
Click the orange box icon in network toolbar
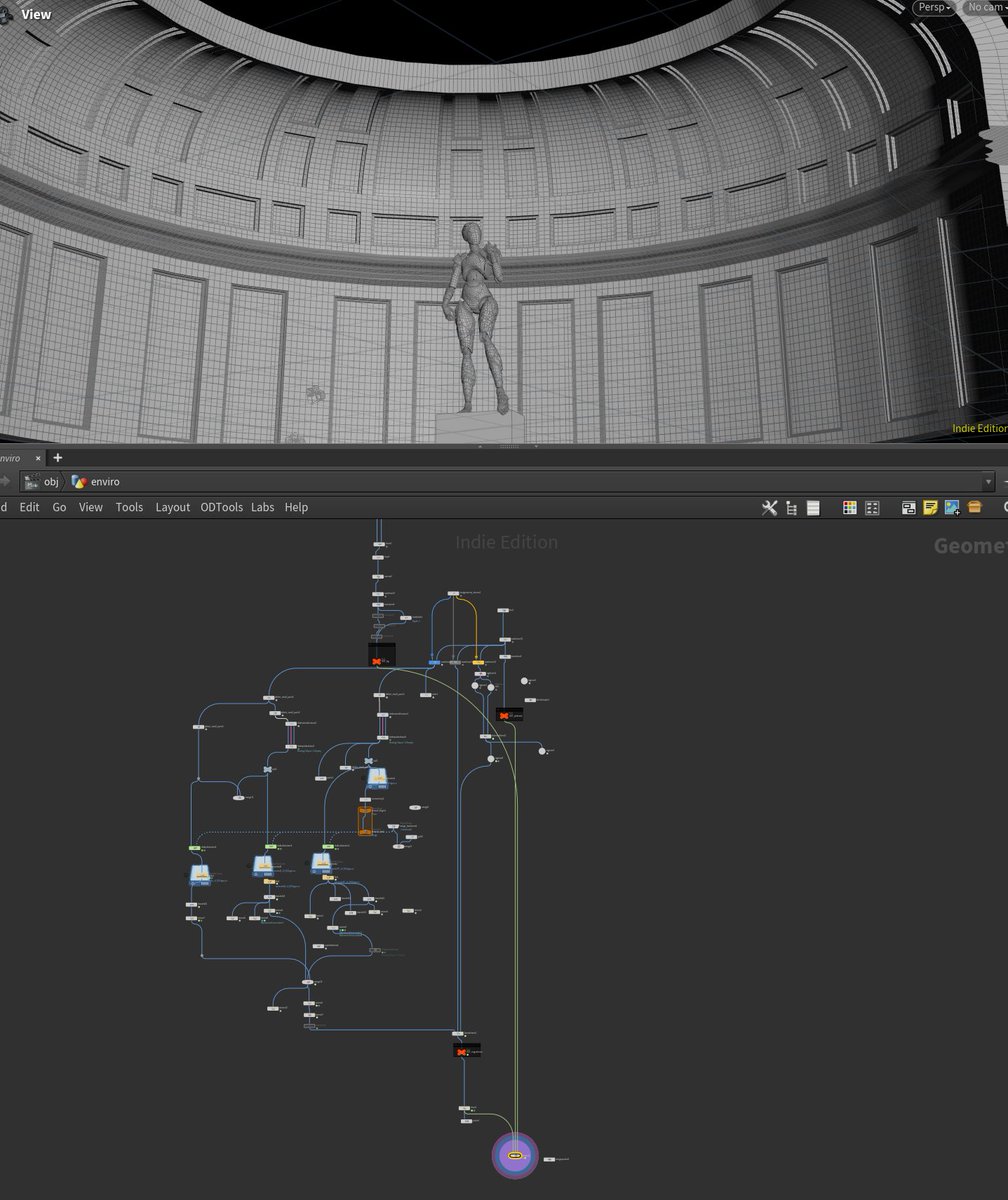click(x=974, y=508)
